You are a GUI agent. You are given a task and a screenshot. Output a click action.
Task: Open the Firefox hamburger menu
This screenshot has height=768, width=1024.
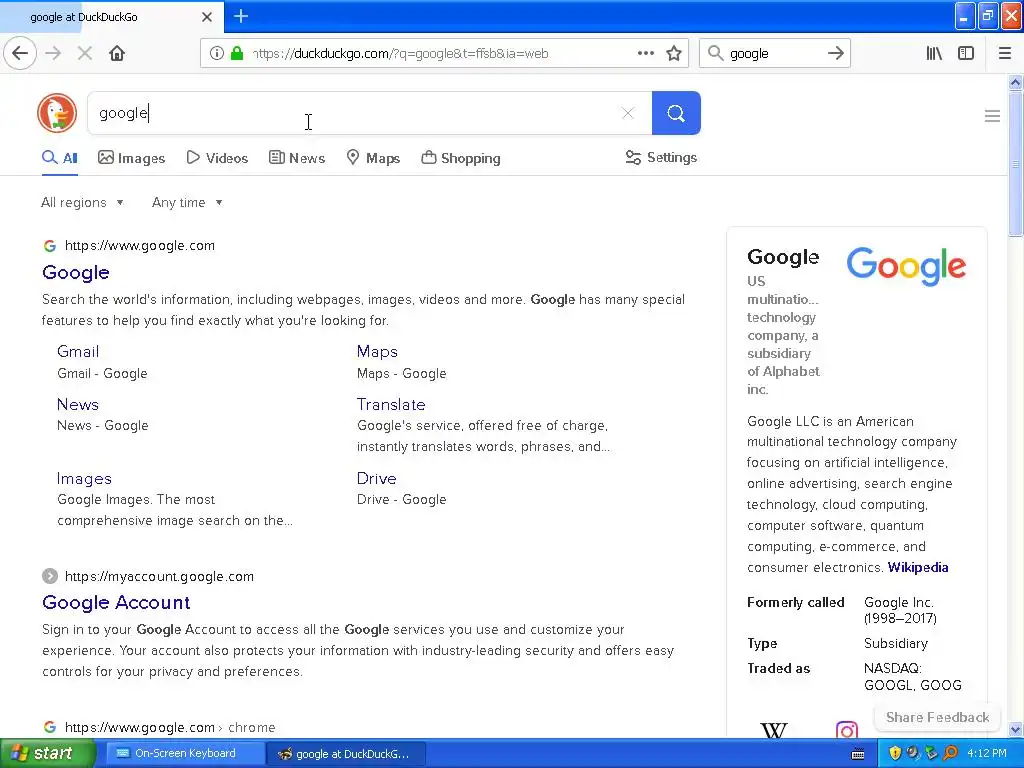1005,54
